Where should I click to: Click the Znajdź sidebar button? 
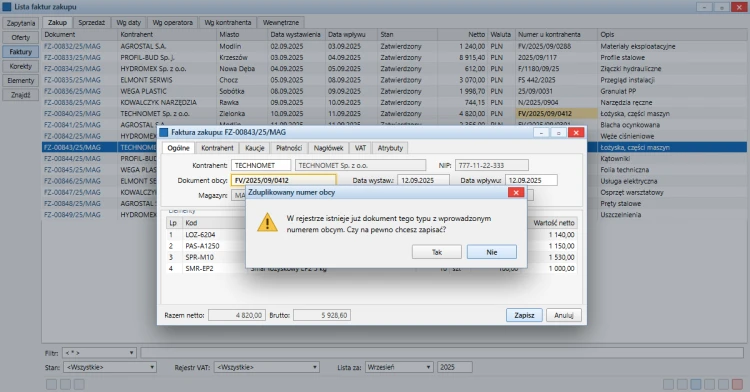point(21,95)
